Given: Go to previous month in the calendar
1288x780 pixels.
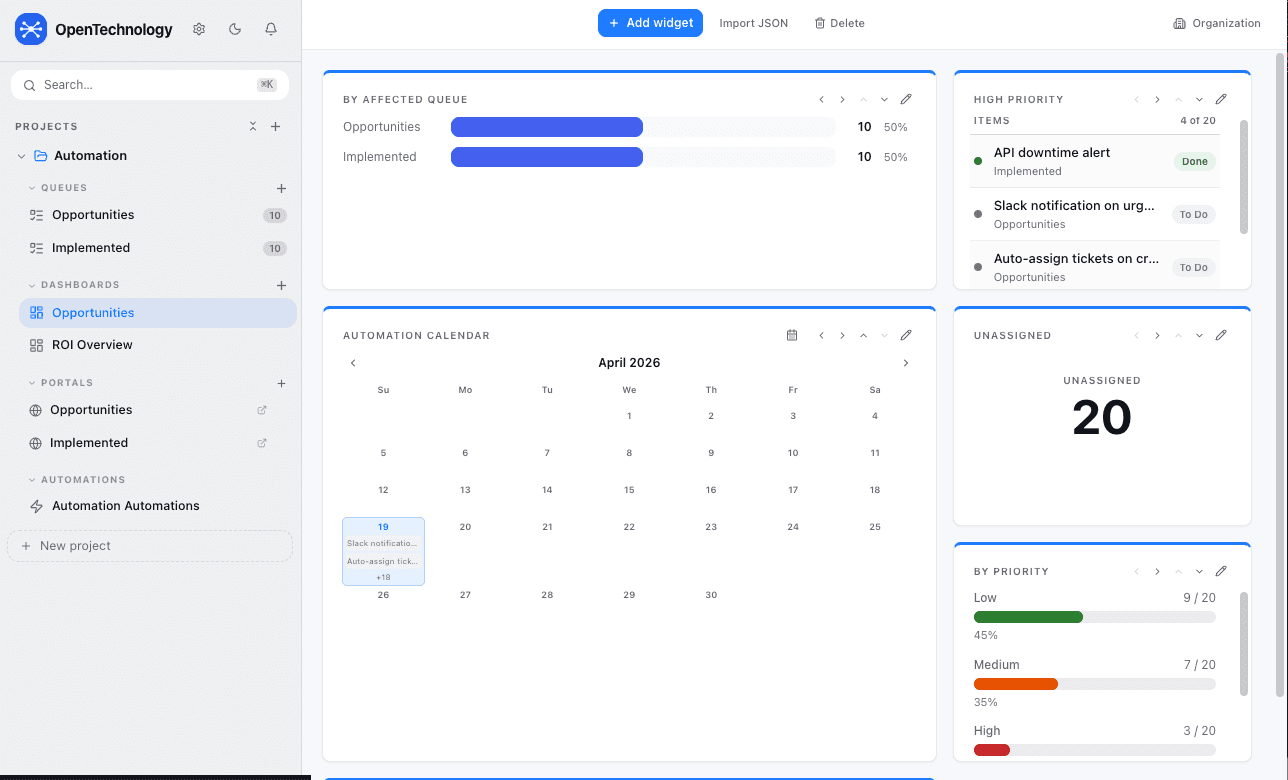Looking at the screenshot, I should point(353,363).
